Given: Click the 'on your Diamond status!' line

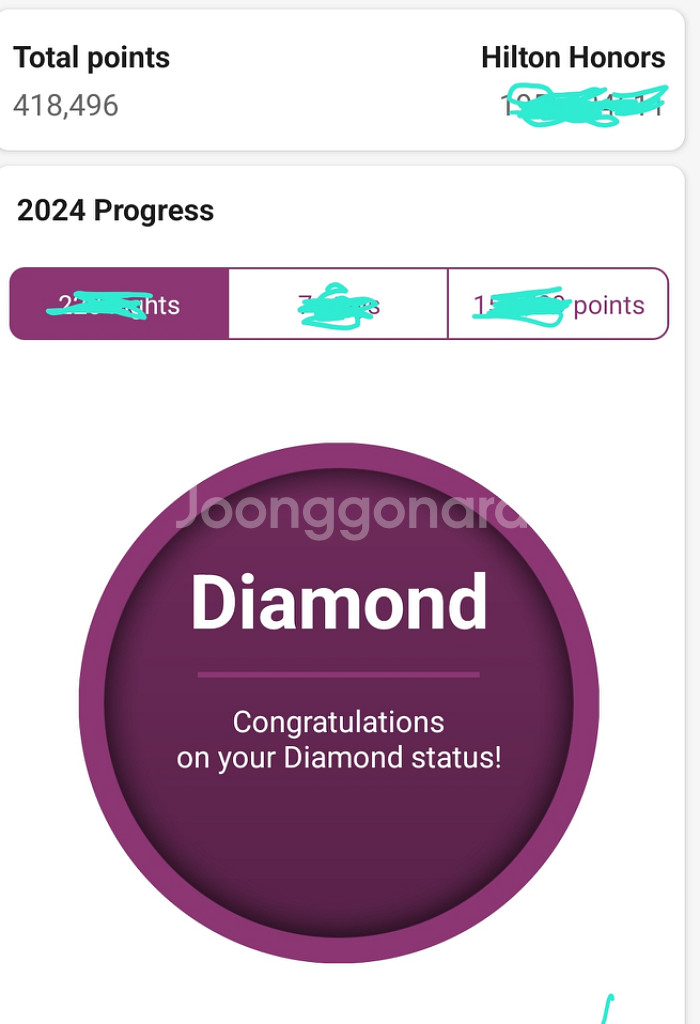Looking at the screenshot, I should (x=339, y=758).
